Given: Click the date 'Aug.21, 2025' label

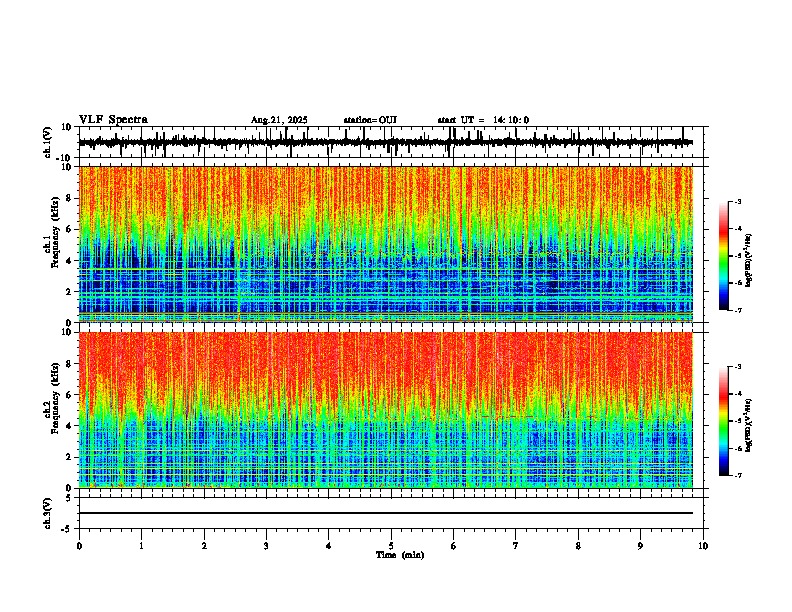Looking at the screenshot, I should point(279,120).
